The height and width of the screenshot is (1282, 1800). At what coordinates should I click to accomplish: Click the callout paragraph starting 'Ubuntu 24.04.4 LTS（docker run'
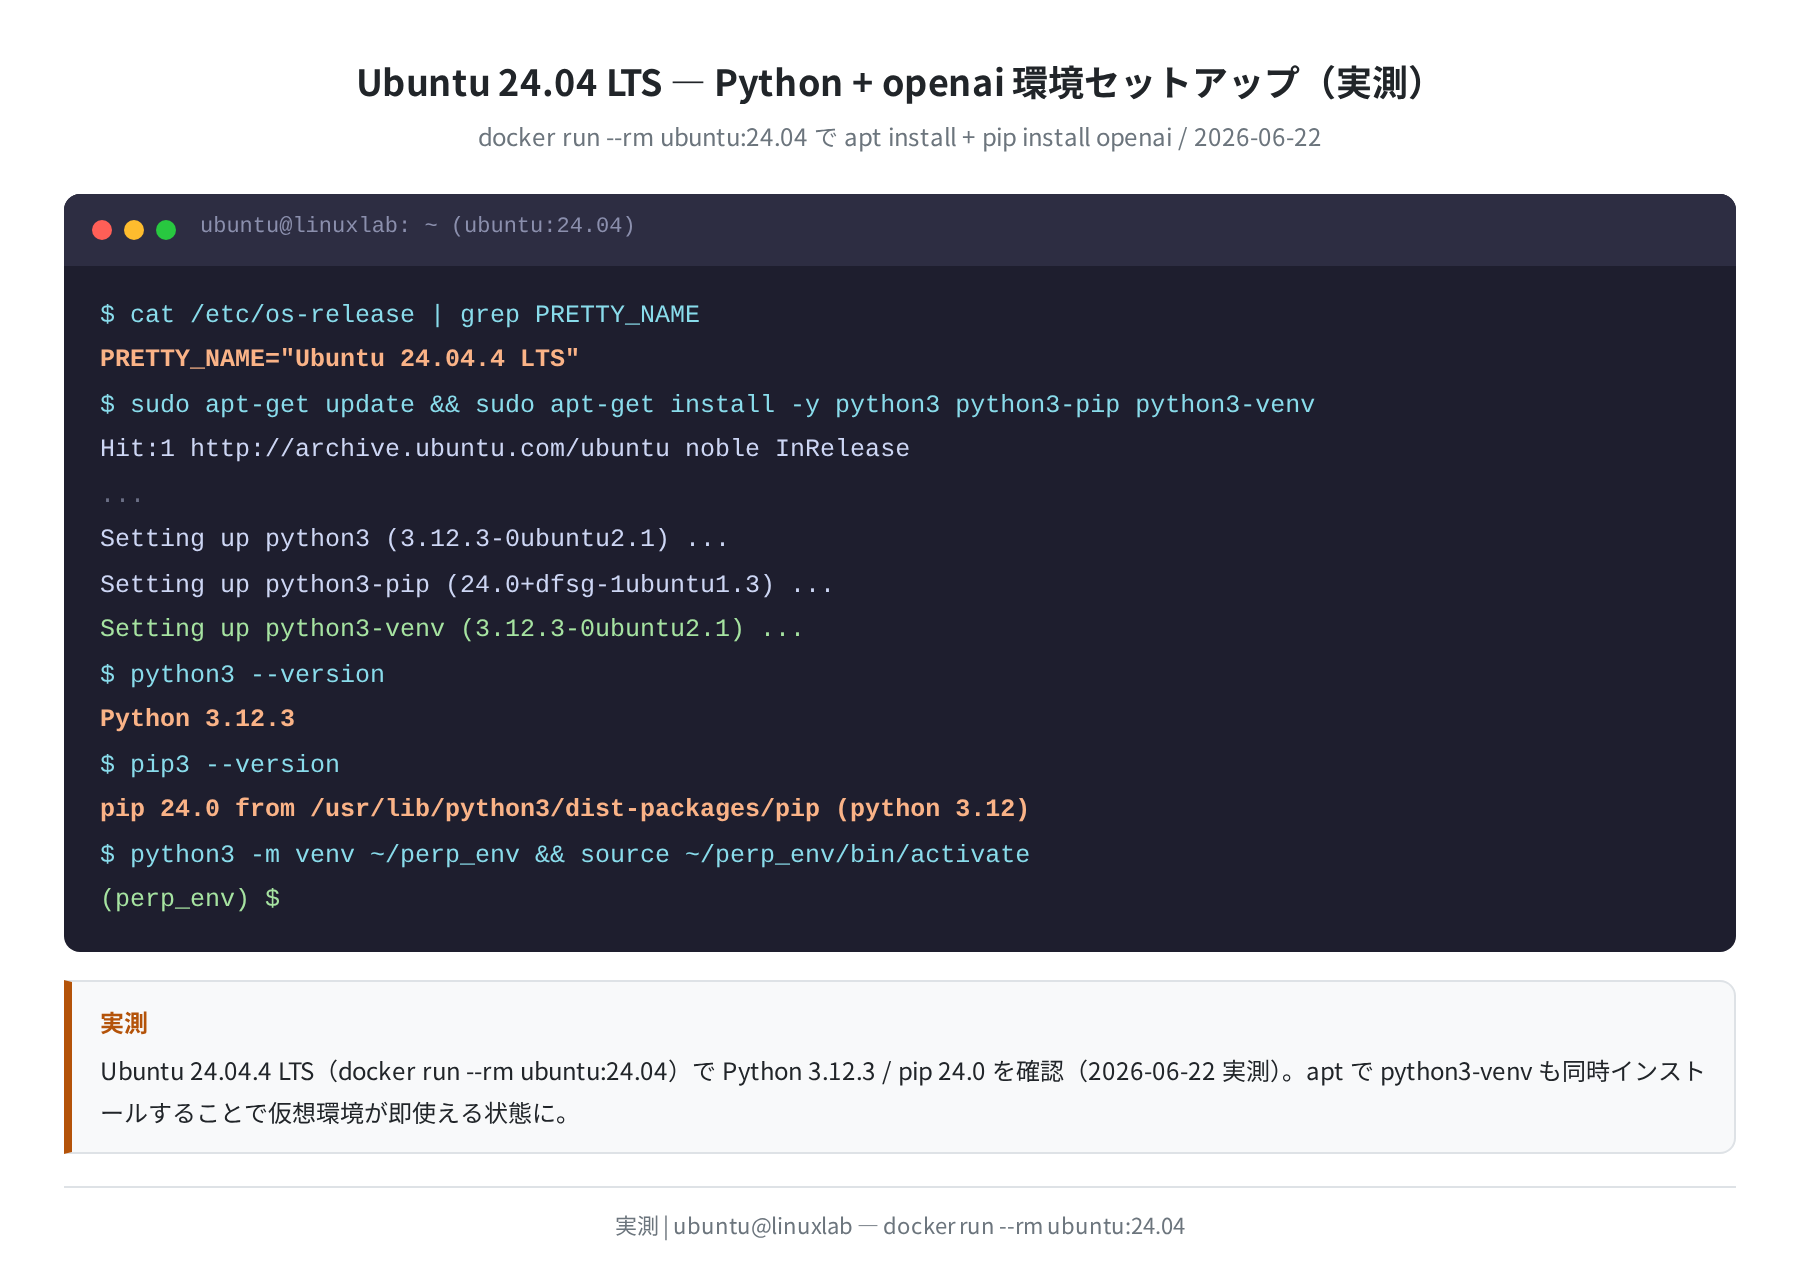(x=902, y=1092)
